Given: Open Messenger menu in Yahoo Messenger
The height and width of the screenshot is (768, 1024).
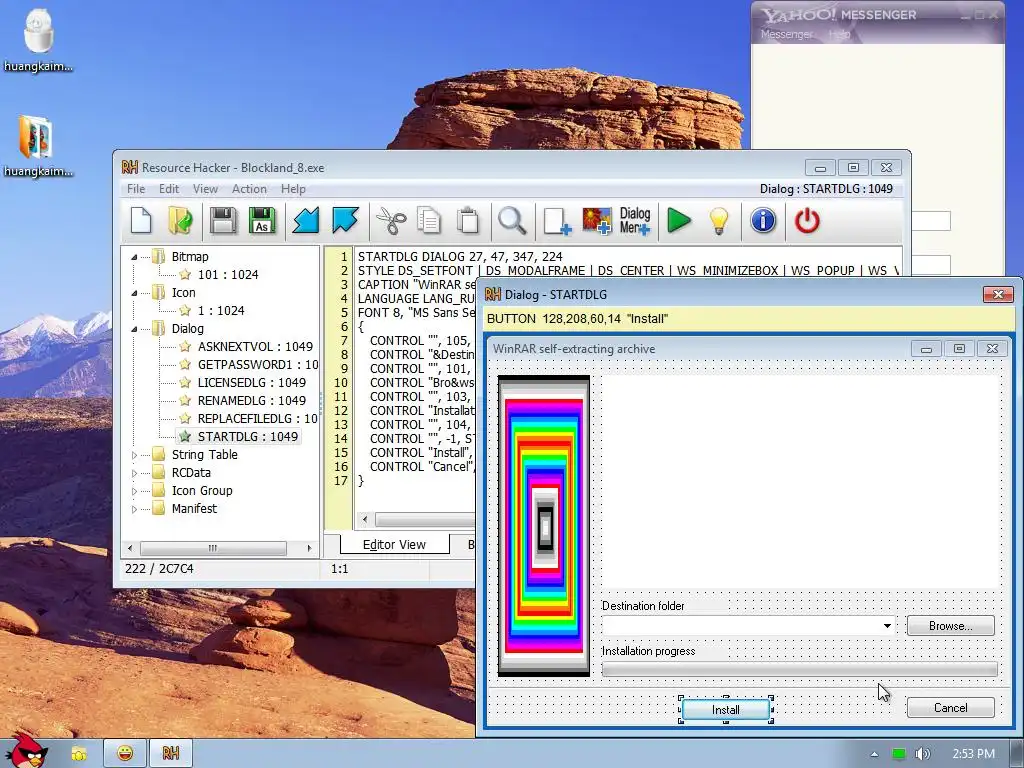Looking at the screenshot, I should pos(786,34).
